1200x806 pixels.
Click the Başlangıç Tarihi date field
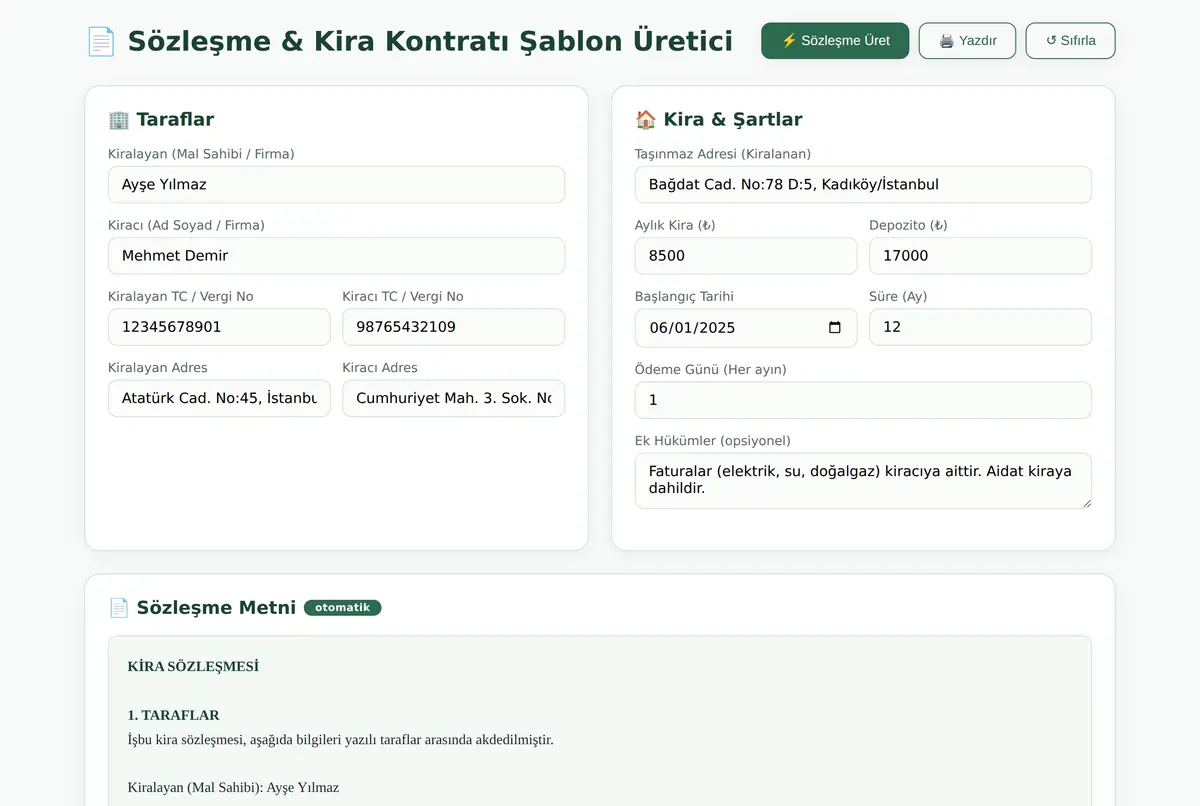746,328
